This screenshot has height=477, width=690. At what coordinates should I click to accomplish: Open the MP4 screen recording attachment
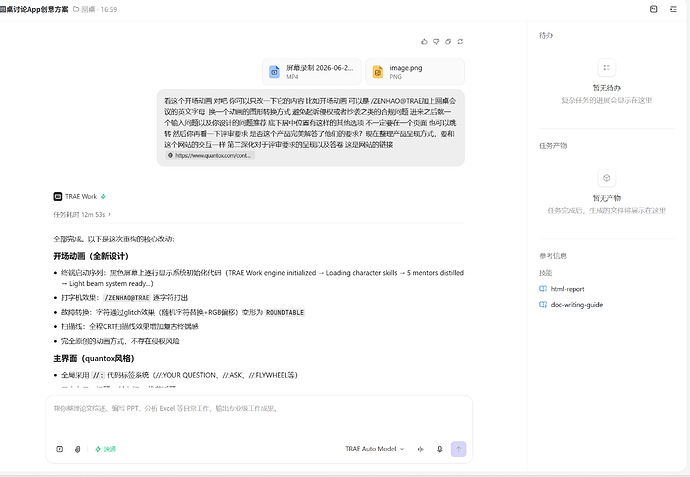312,72
